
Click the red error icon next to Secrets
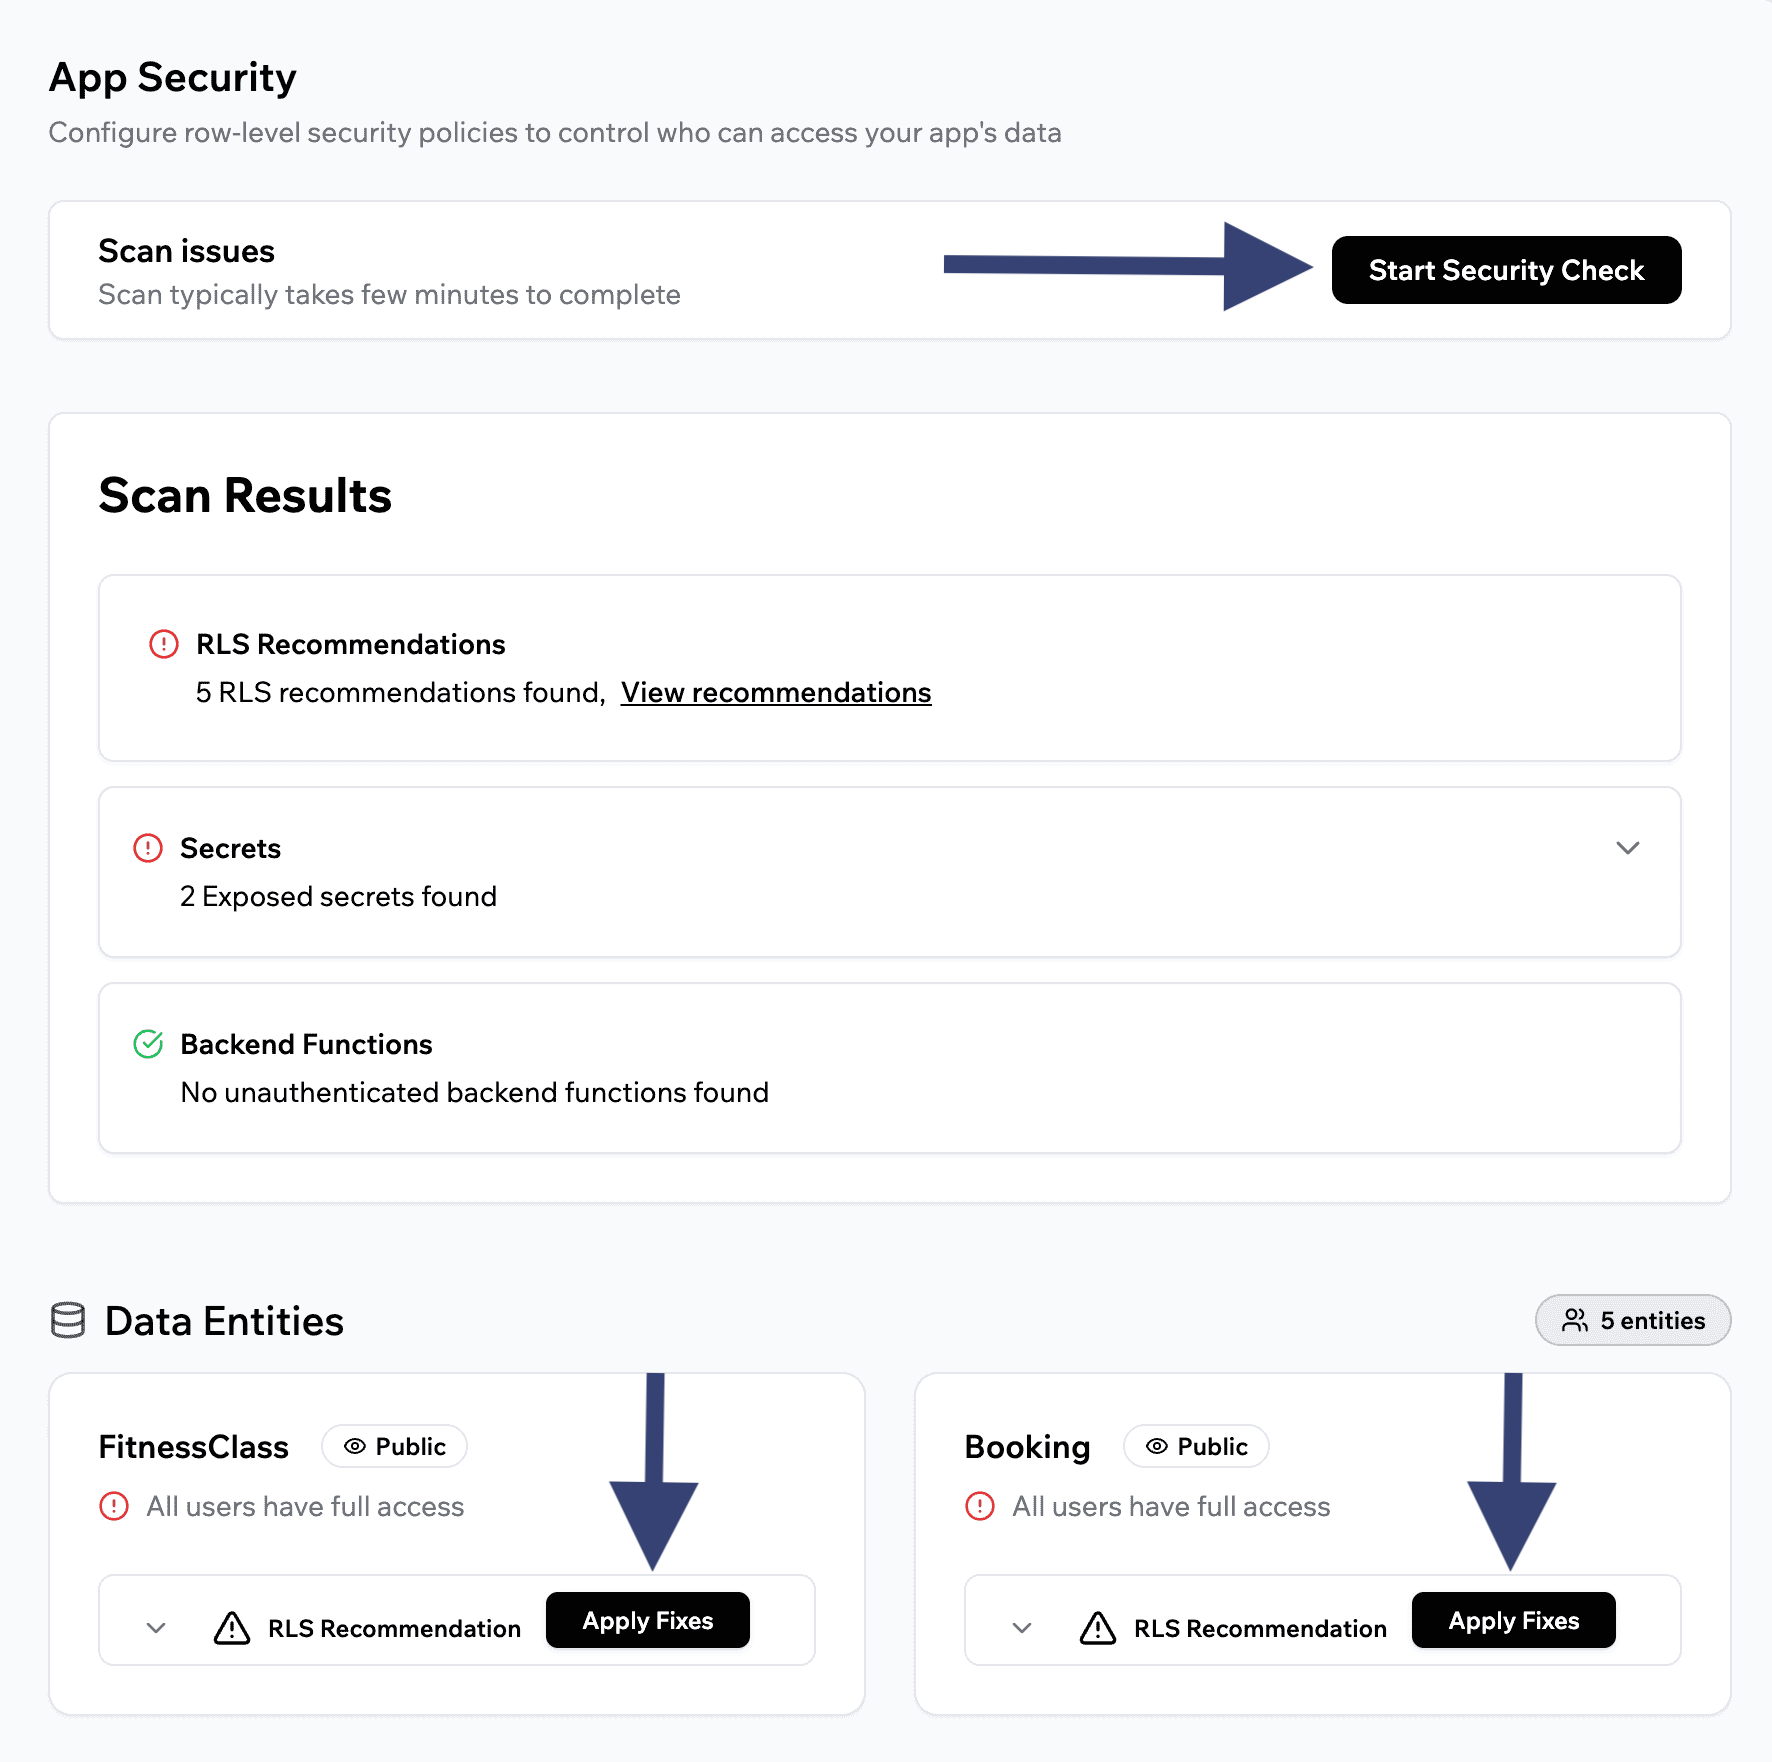point(148,847)
